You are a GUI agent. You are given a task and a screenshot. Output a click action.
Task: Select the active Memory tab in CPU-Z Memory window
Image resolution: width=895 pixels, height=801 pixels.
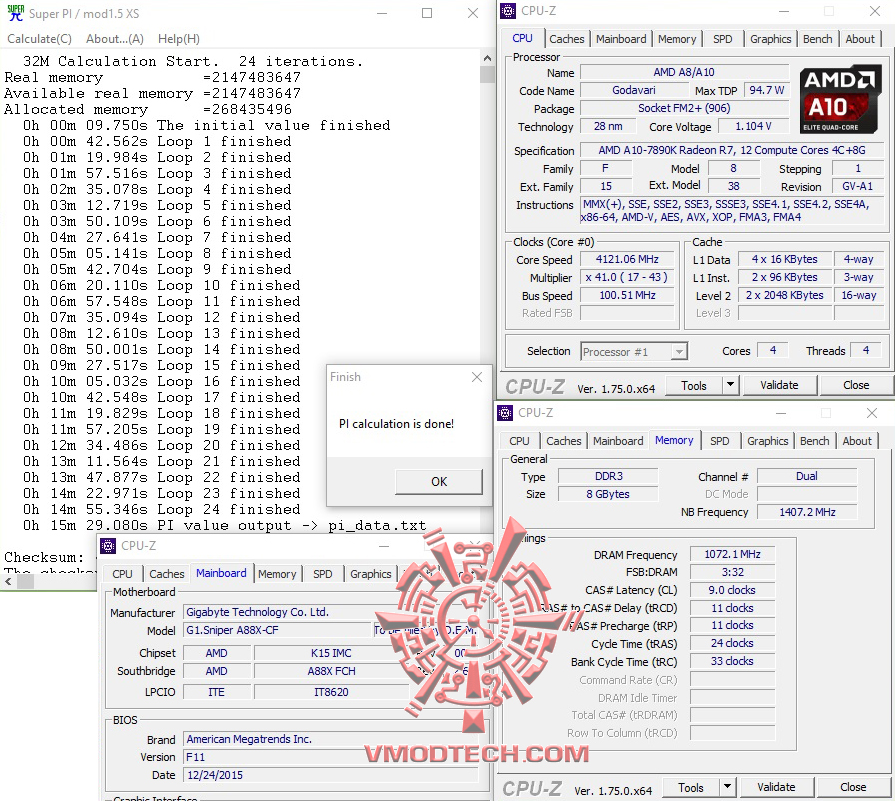tap(674, 440)
